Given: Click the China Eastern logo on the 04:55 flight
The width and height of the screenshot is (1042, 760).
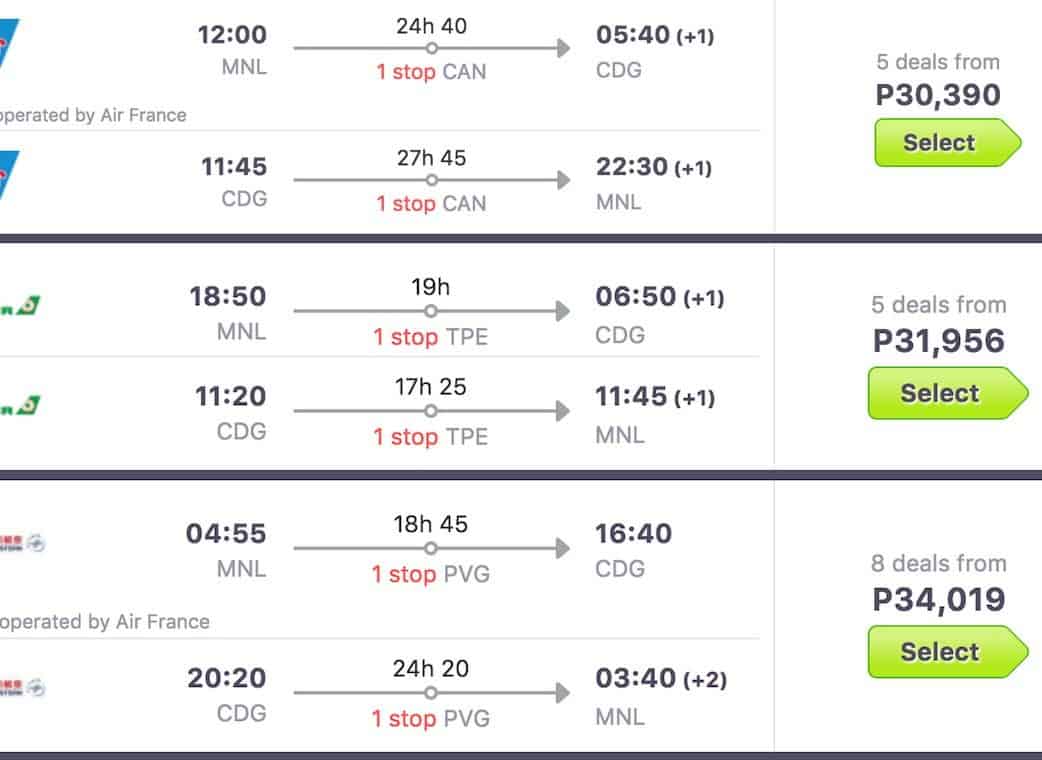Looking at the screenshot, I should (22, 544).
